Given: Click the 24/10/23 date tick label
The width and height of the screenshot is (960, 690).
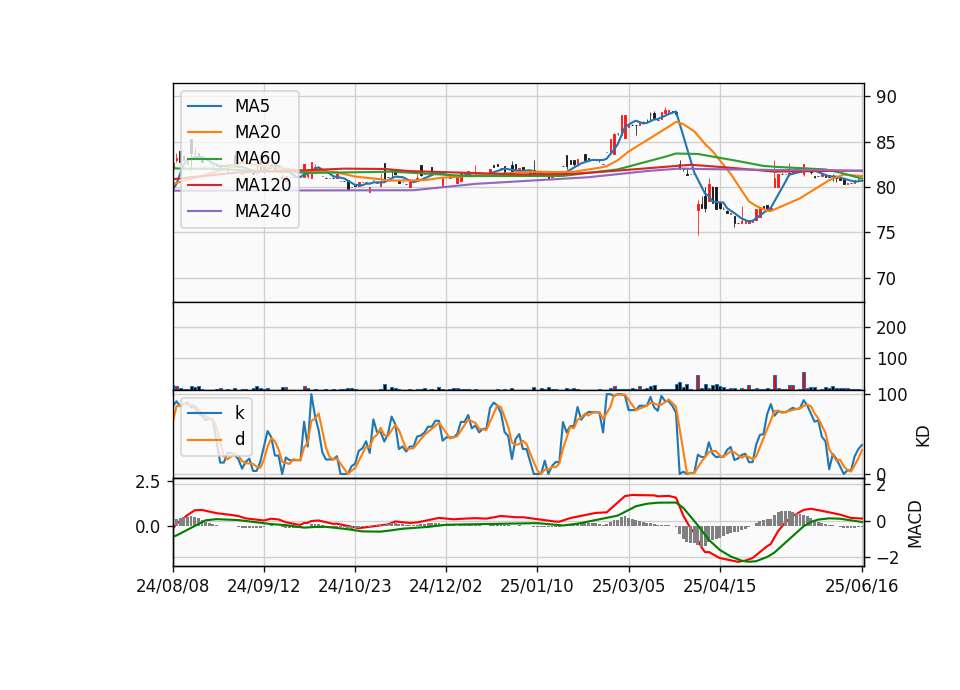Looking at the screenshot, I should [354, 586].
